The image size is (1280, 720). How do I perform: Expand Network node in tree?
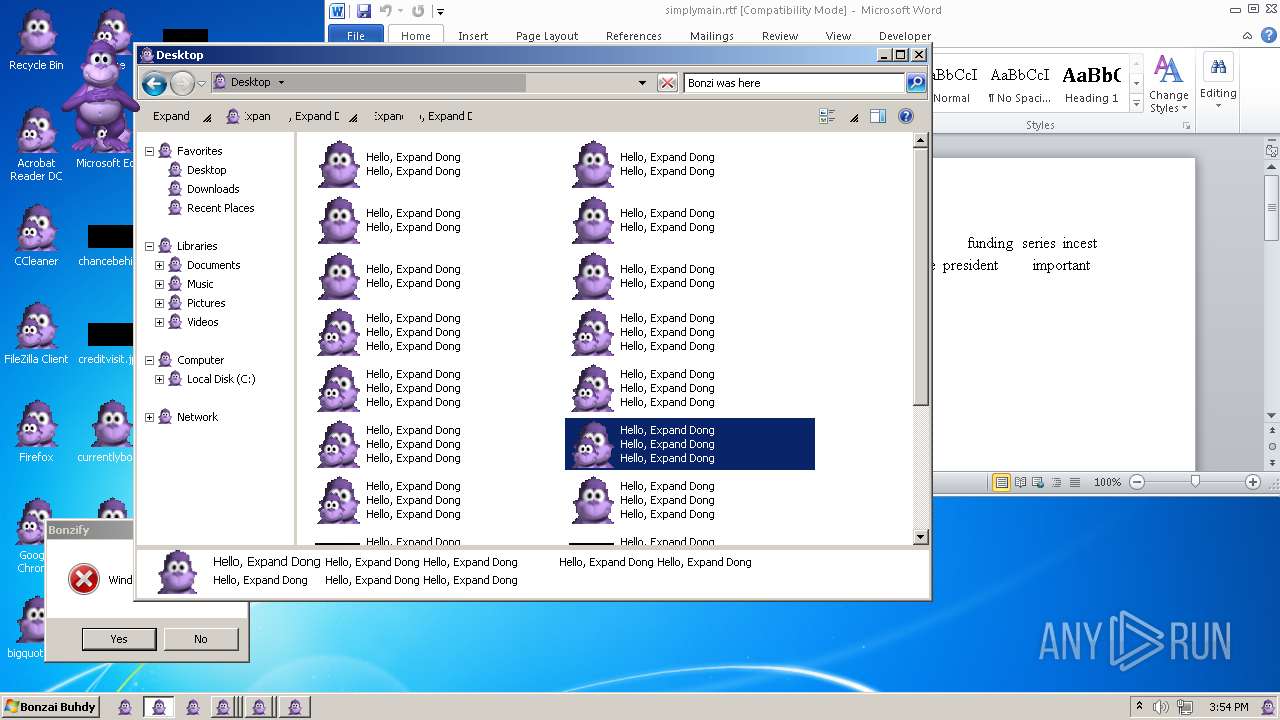click(150, 417)
